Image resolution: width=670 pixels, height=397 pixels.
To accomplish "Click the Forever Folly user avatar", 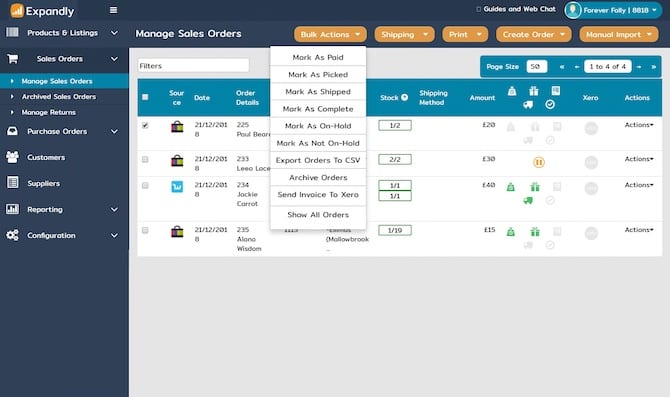I will (573, 10).
